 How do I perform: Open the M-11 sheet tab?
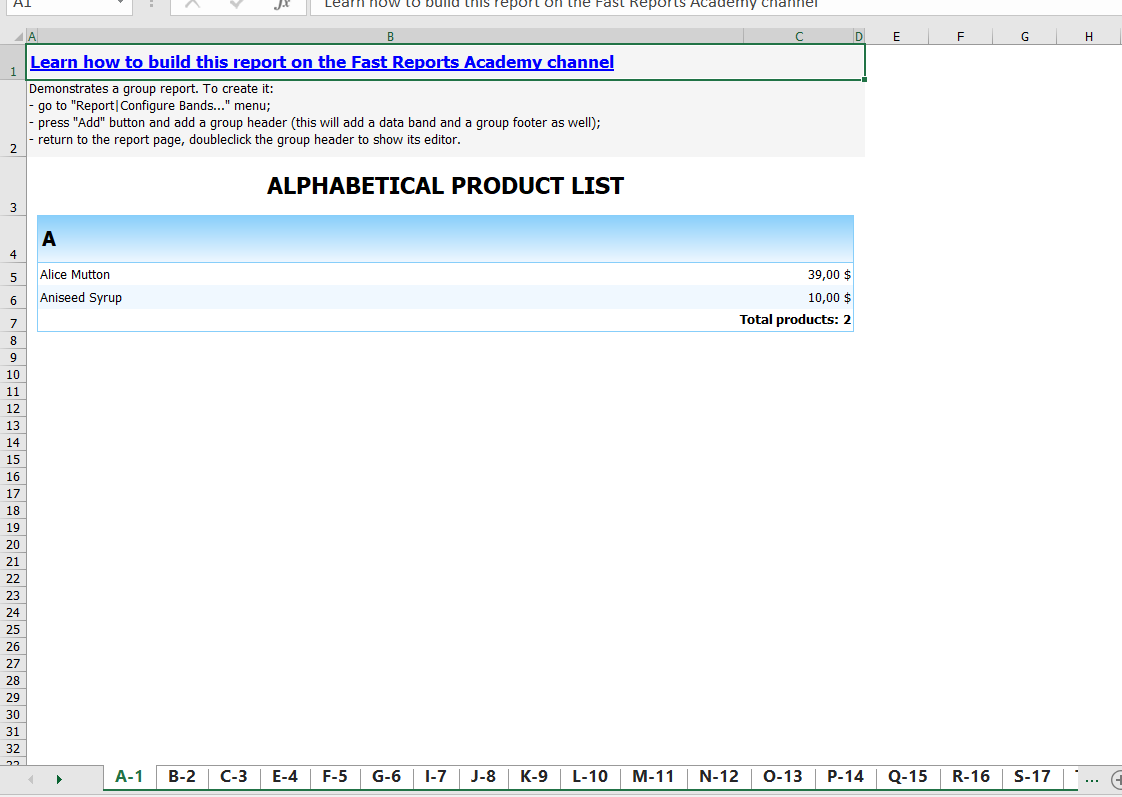coord(653,776)
